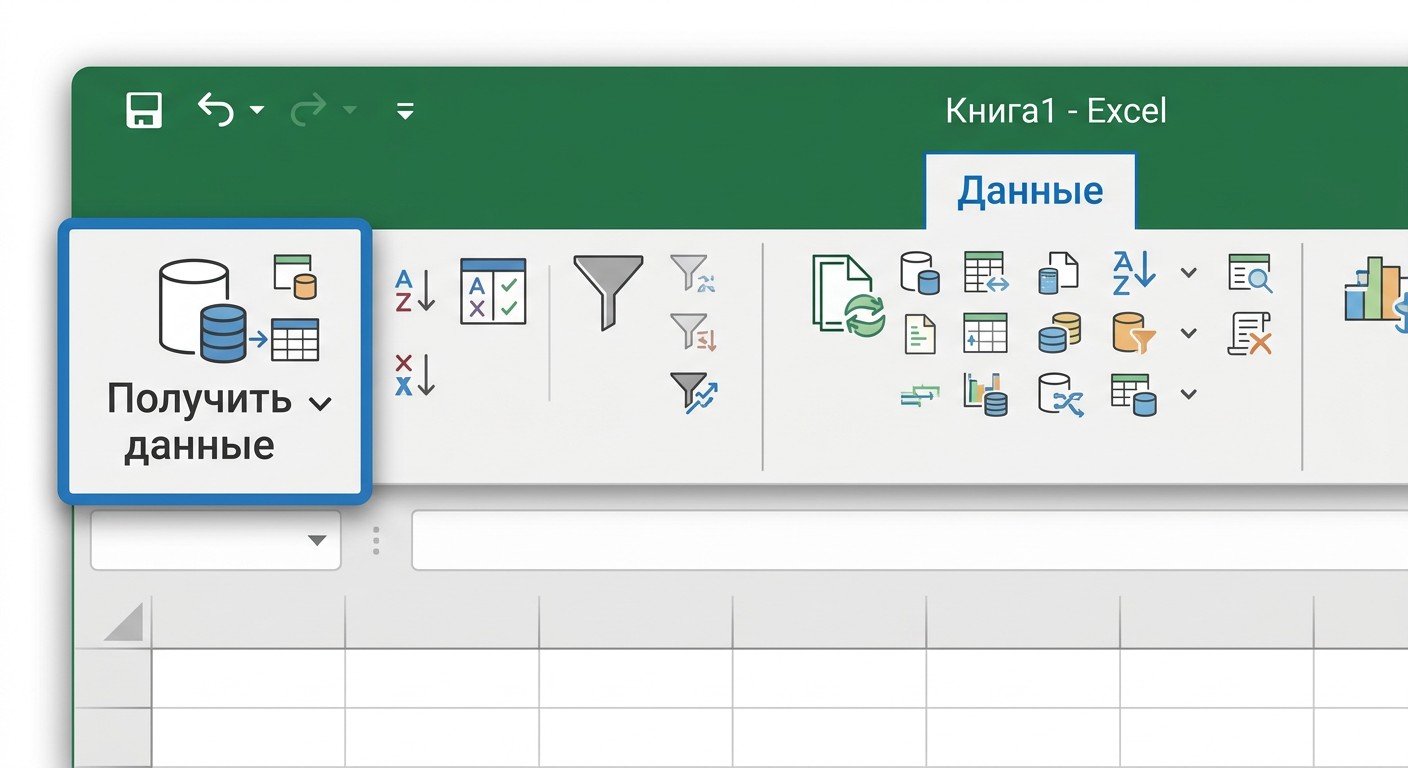
Task: Click the white cylinder with blue database icon
Action: point(919,272)
